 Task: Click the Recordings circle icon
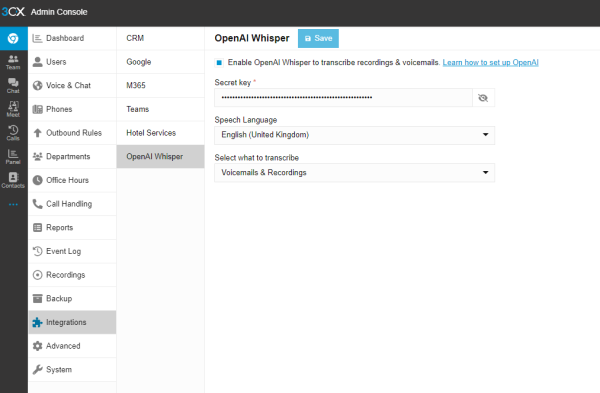coord(38,275)
